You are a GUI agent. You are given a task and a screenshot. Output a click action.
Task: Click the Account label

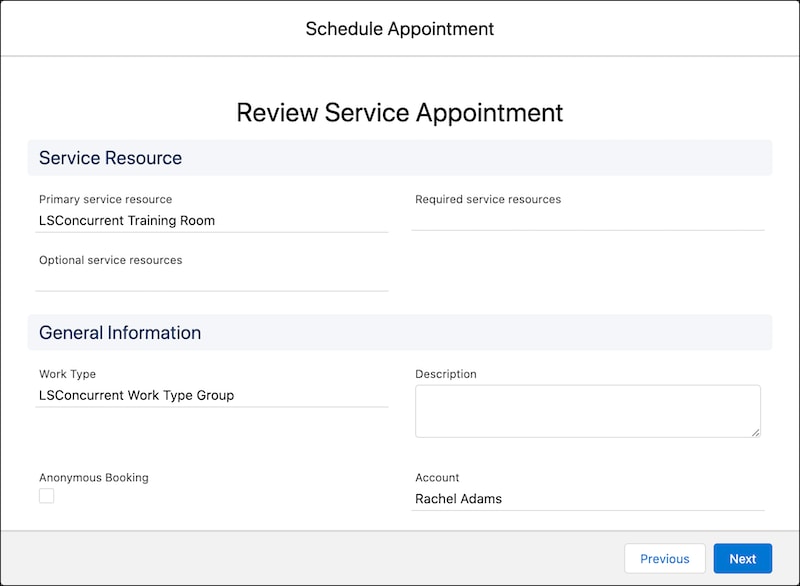(437, 477)
